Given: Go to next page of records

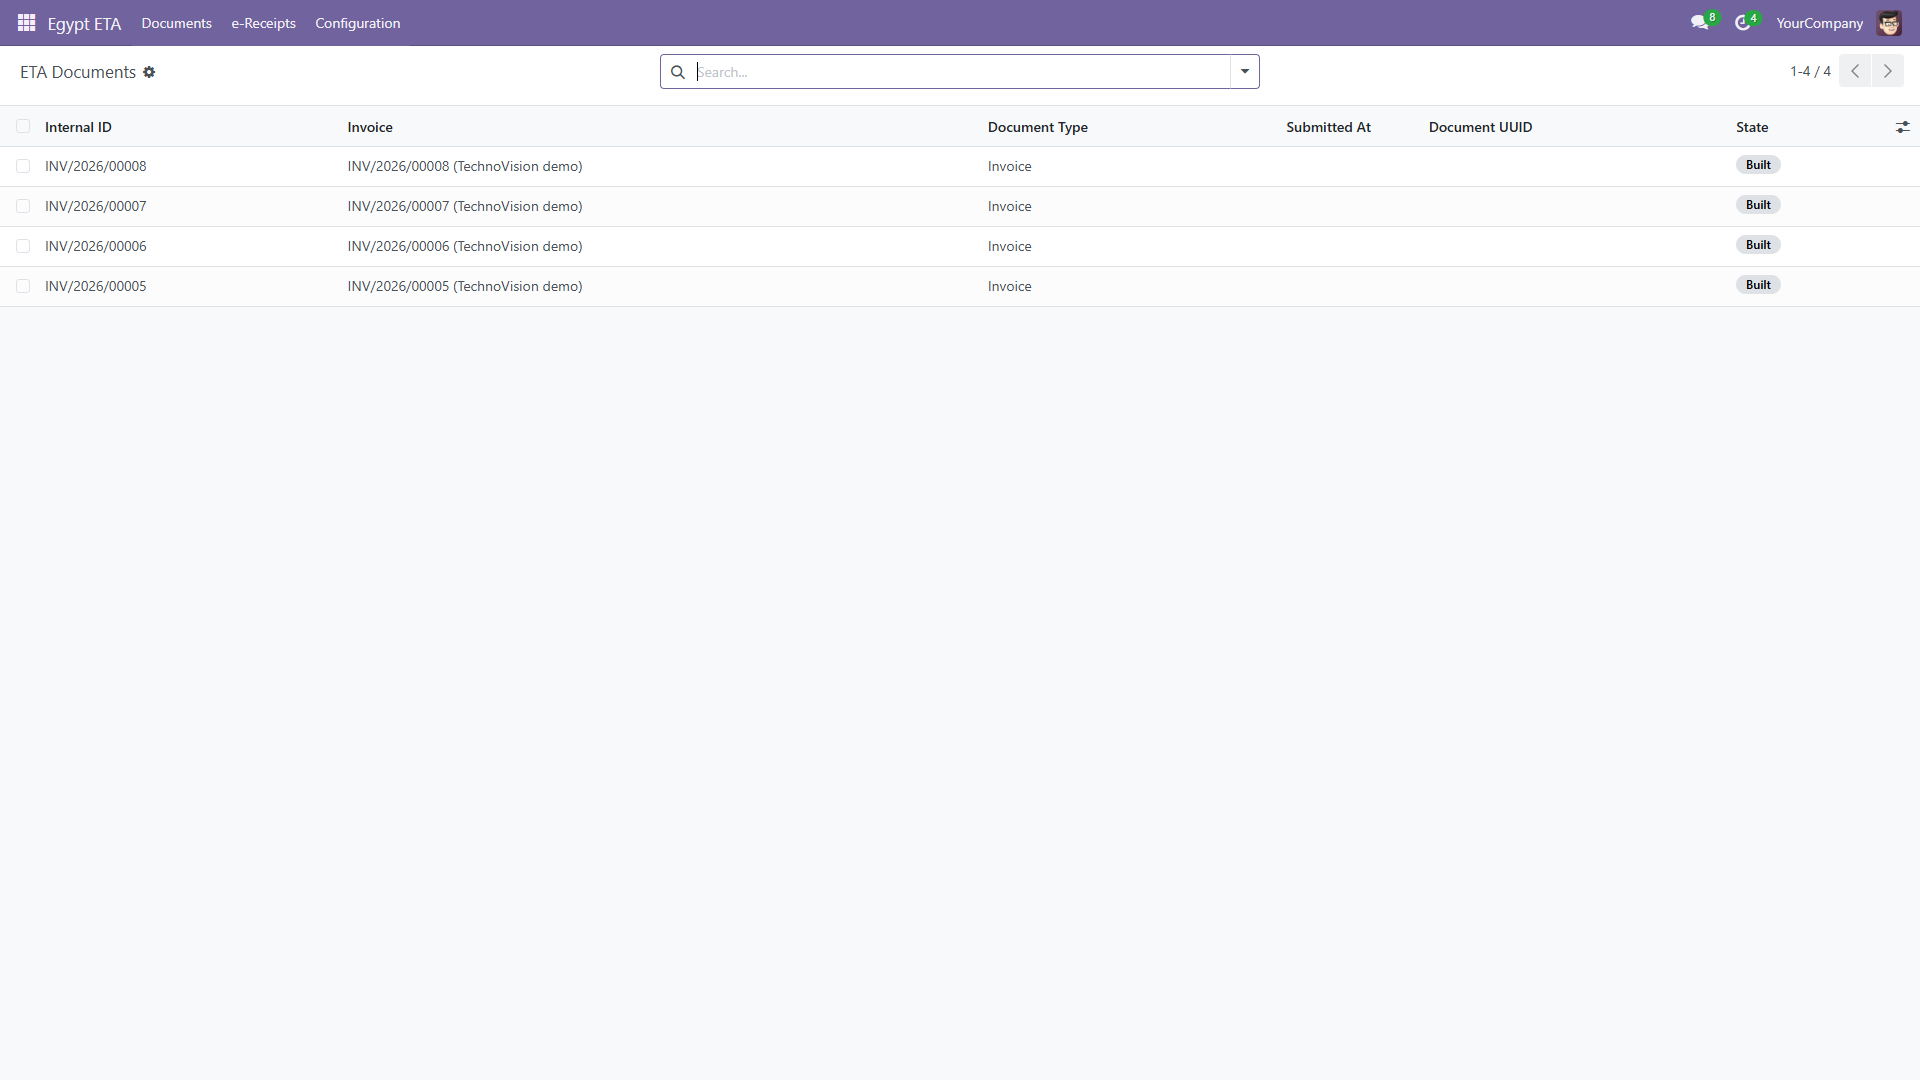Looking at the screenshot, I should point(1888,71).
